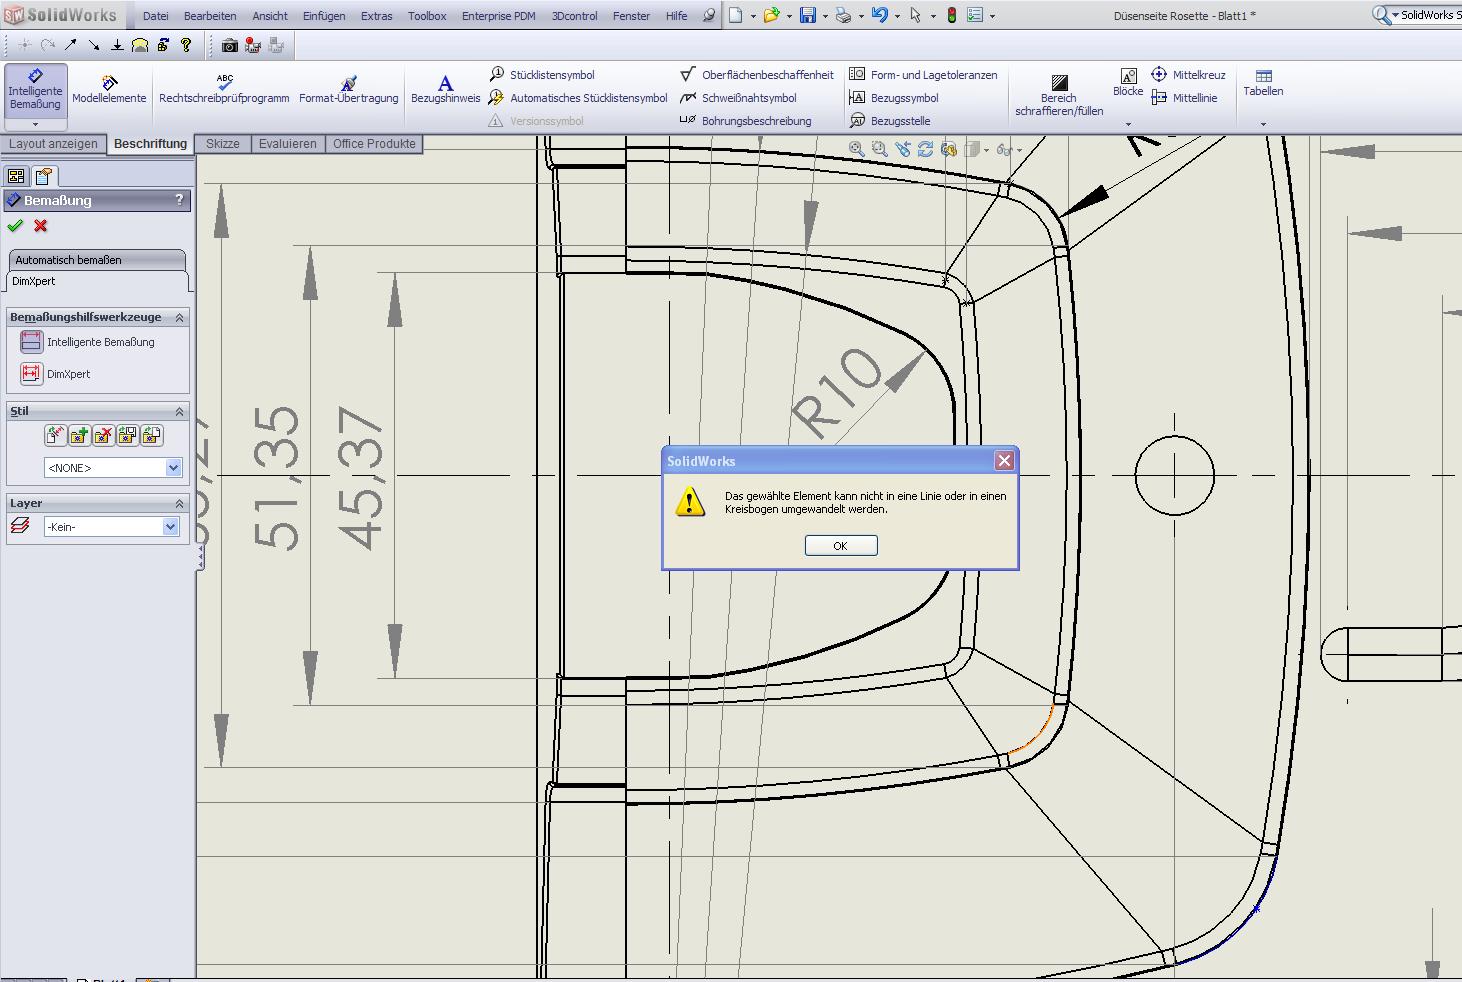Image resolution: width=1462 pixels, height=982 pixels.
Task: Expand the Blöcke dropdown arrow
Action: pos(1128,124)
